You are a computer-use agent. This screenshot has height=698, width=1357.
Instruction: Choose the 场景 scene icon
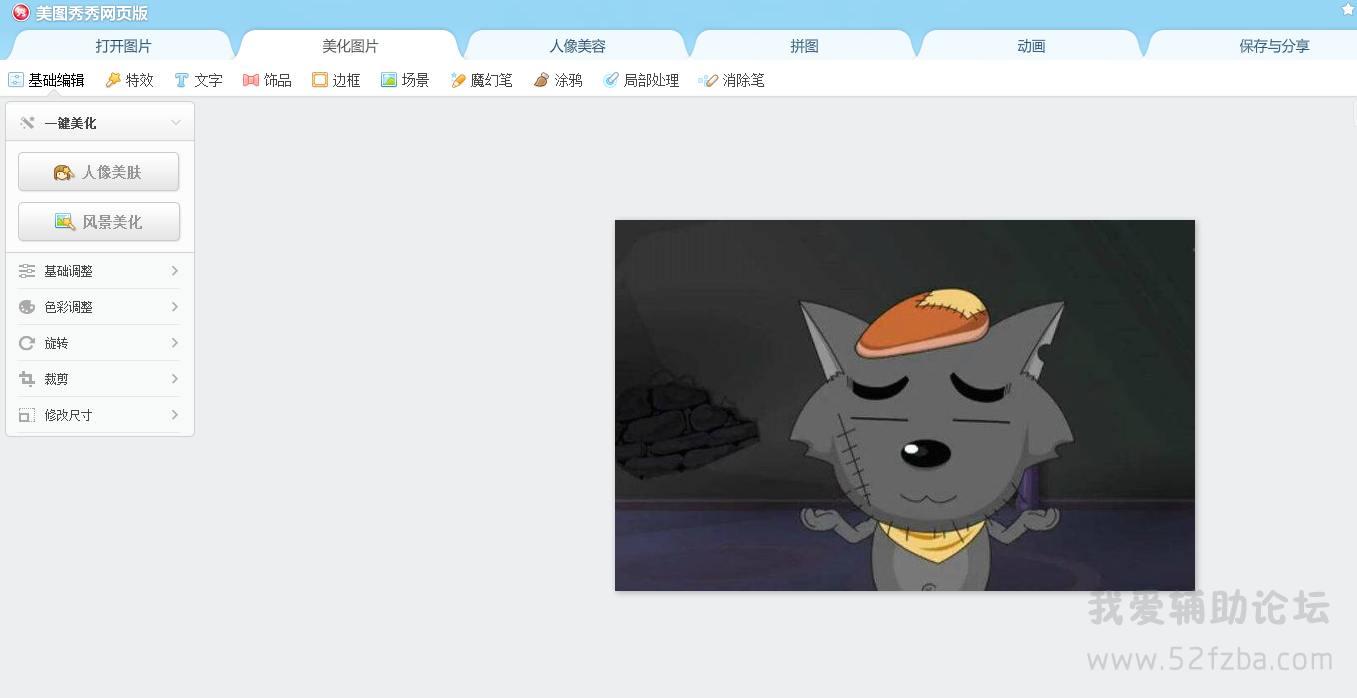coord(389,80)
